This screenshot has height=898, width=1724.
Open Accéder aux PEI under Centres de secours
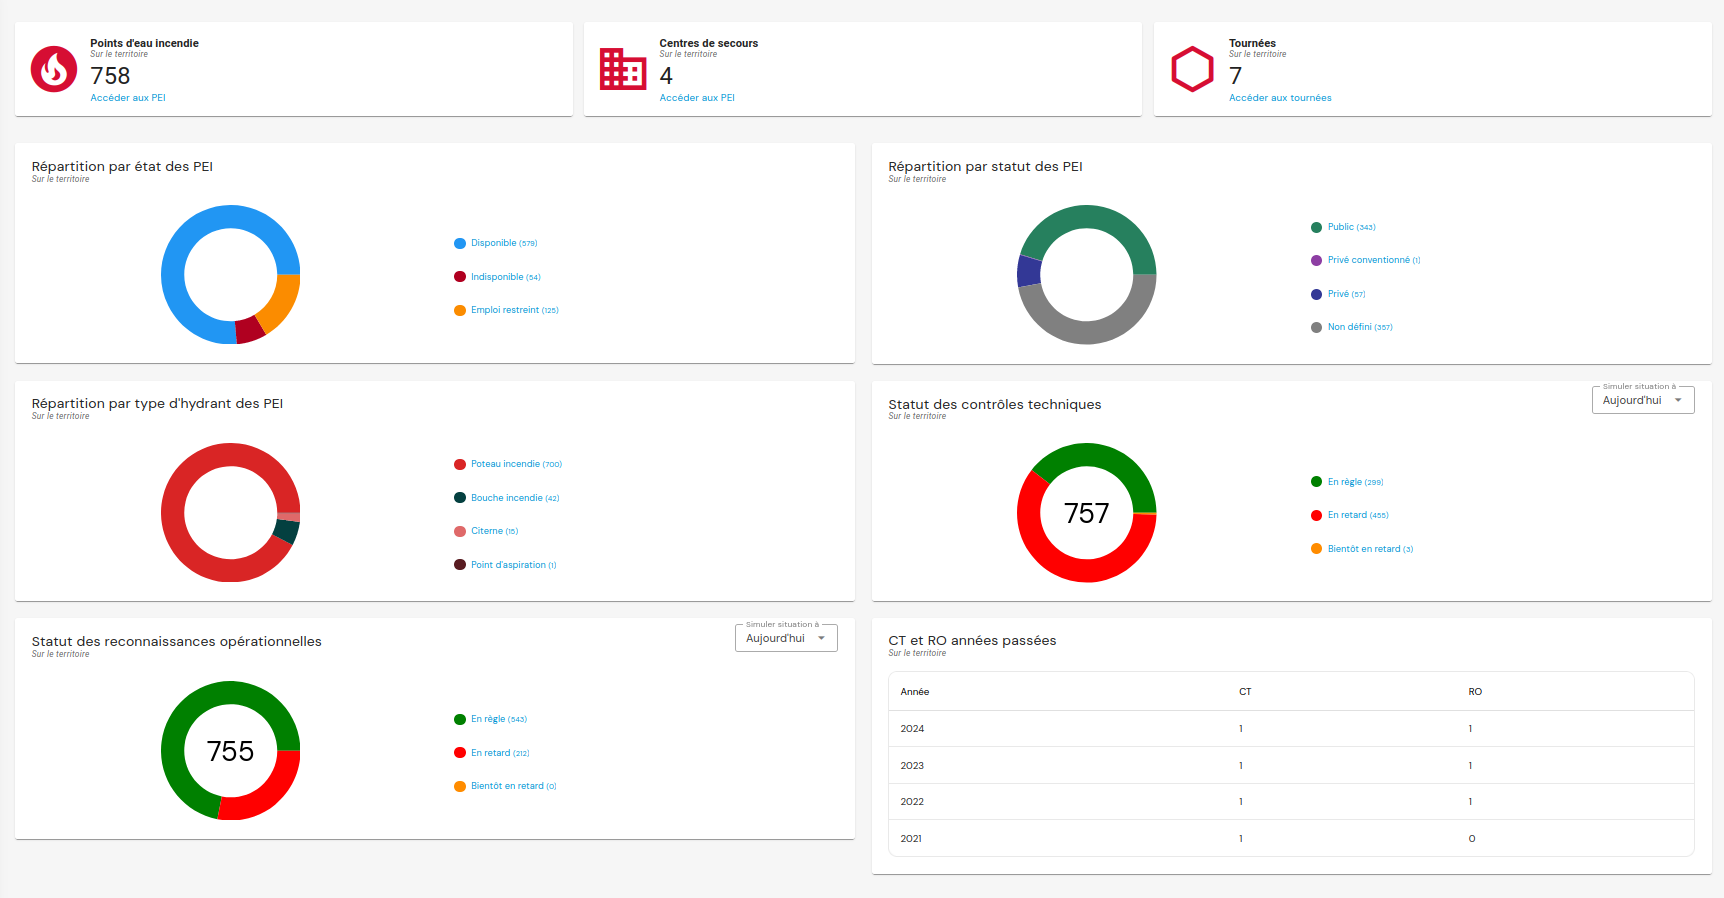697,98
